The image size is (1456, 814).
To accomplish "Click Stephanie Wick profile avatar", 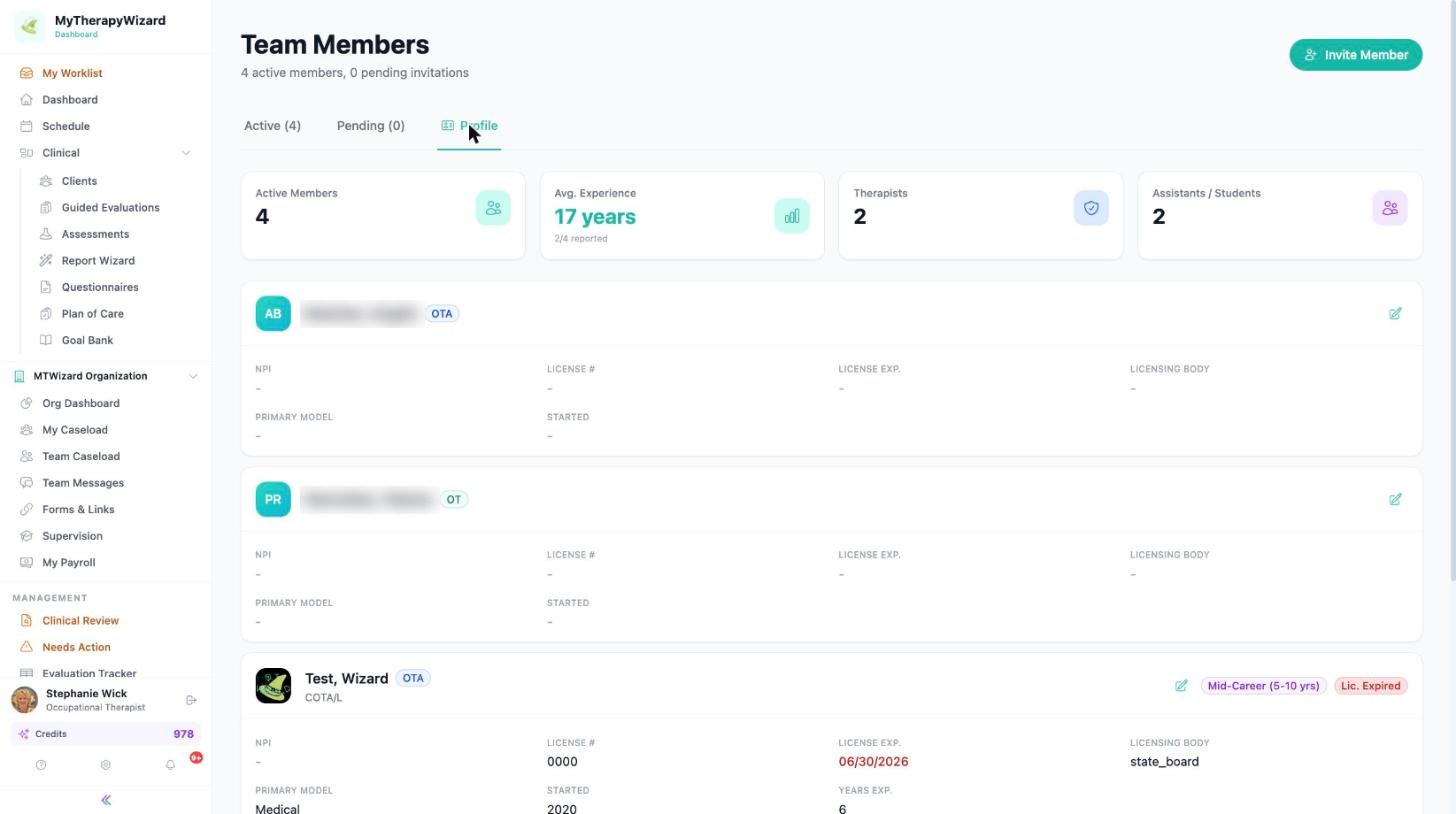I will (25, 700).
